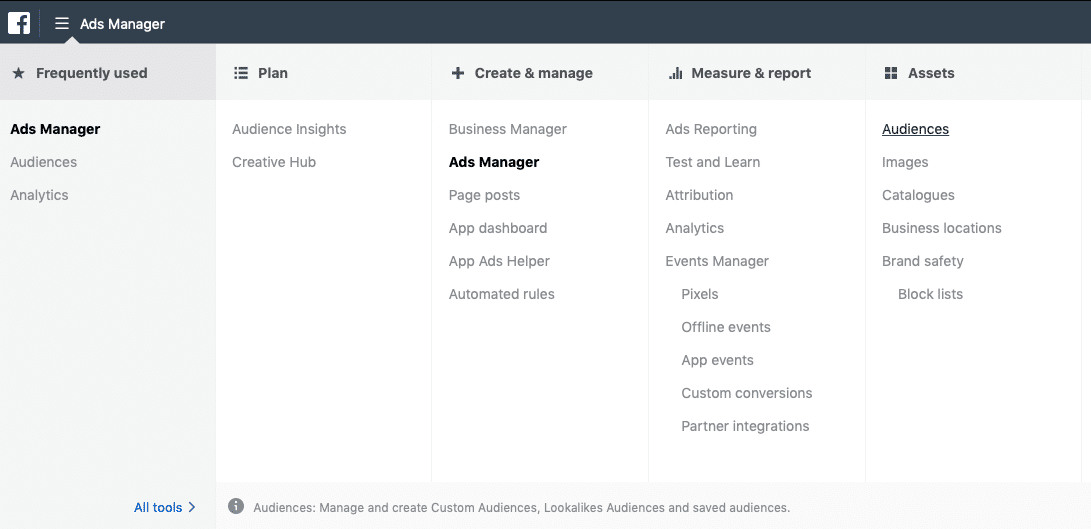Open Images under Assets
This screenshot has height=529, width=1091.
click(x=905, y=162)
